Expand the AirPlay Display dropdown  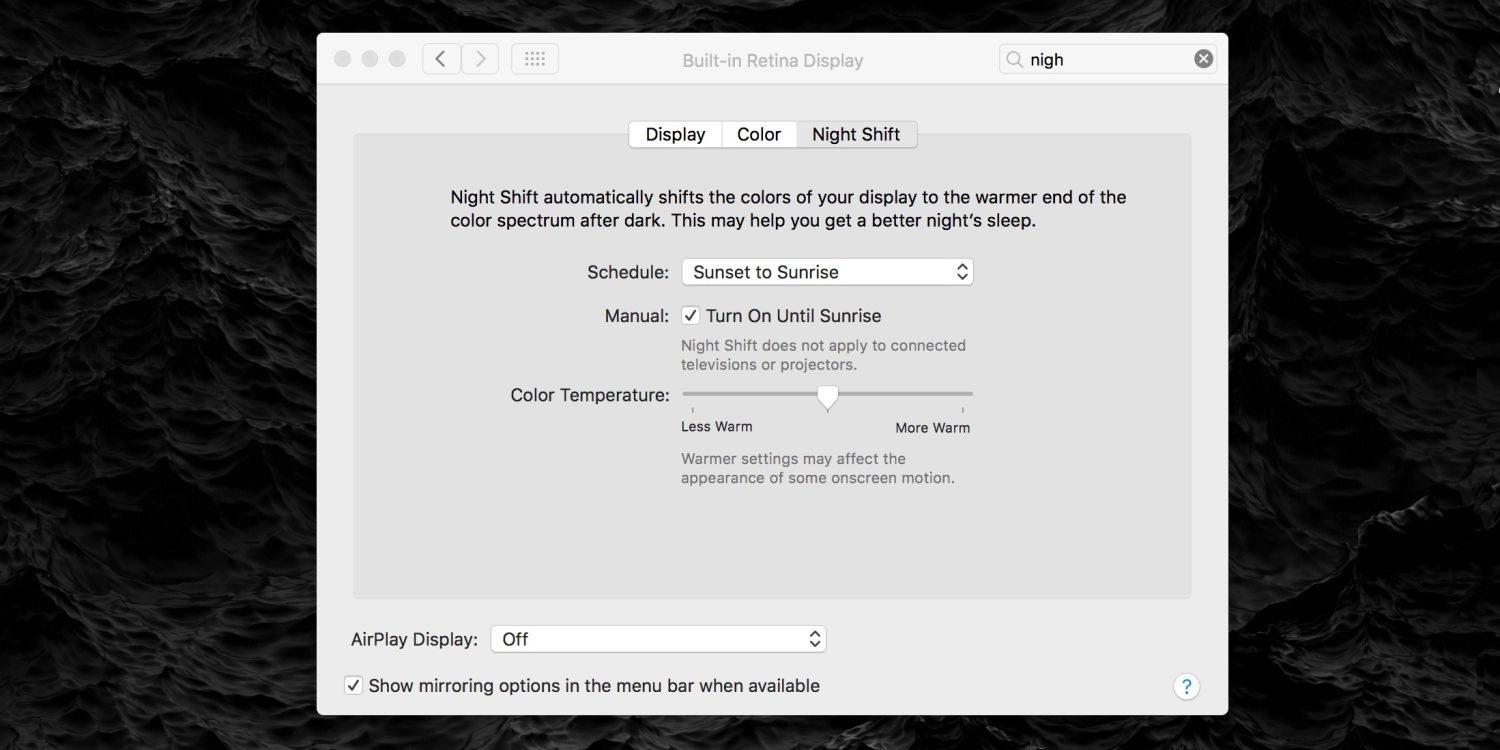point(658,639)
